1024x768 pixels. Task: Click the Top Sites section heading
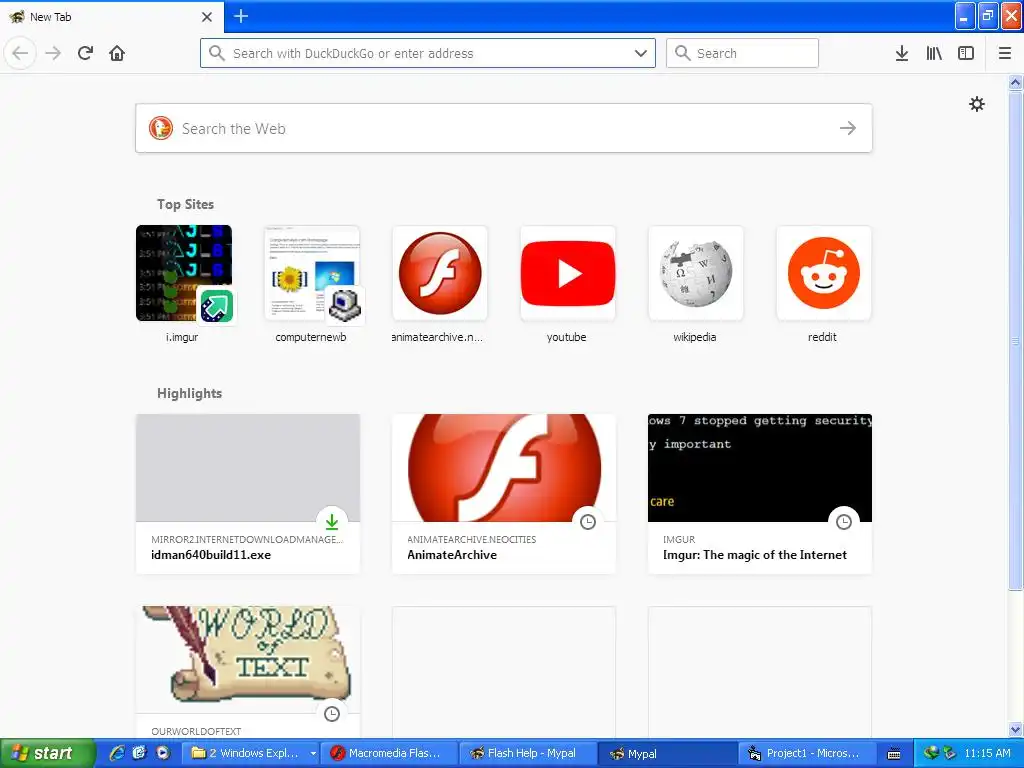point(185,204)
